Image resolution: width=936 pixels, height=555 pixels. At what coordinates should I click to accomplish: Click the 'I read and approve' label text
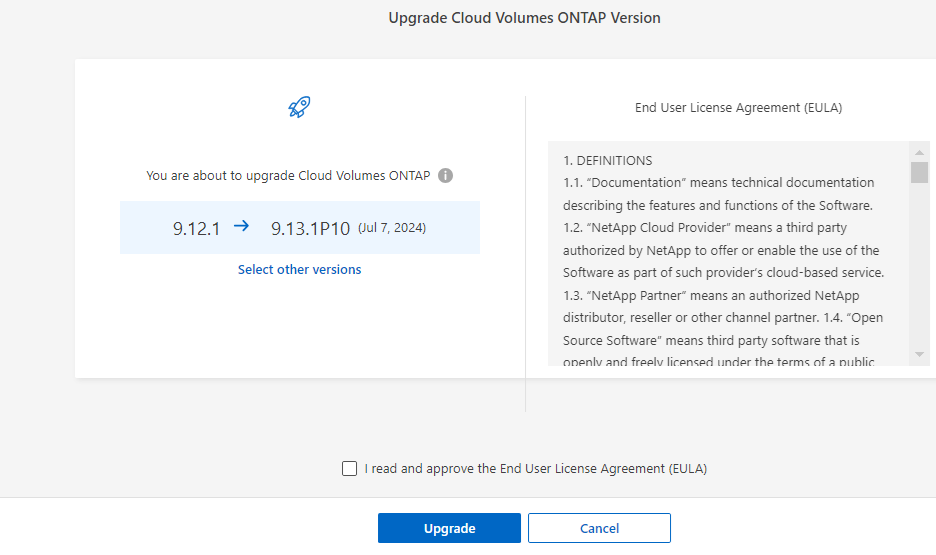pos(535,468)
